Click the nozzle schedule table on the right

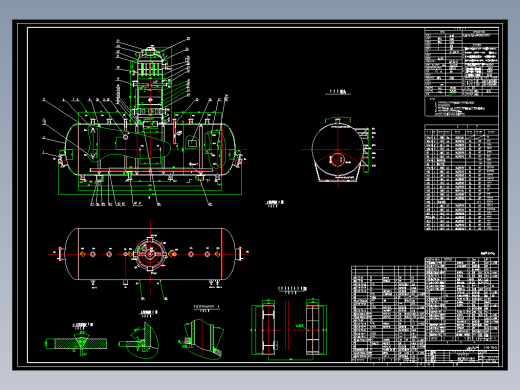(x=461, y=177)
